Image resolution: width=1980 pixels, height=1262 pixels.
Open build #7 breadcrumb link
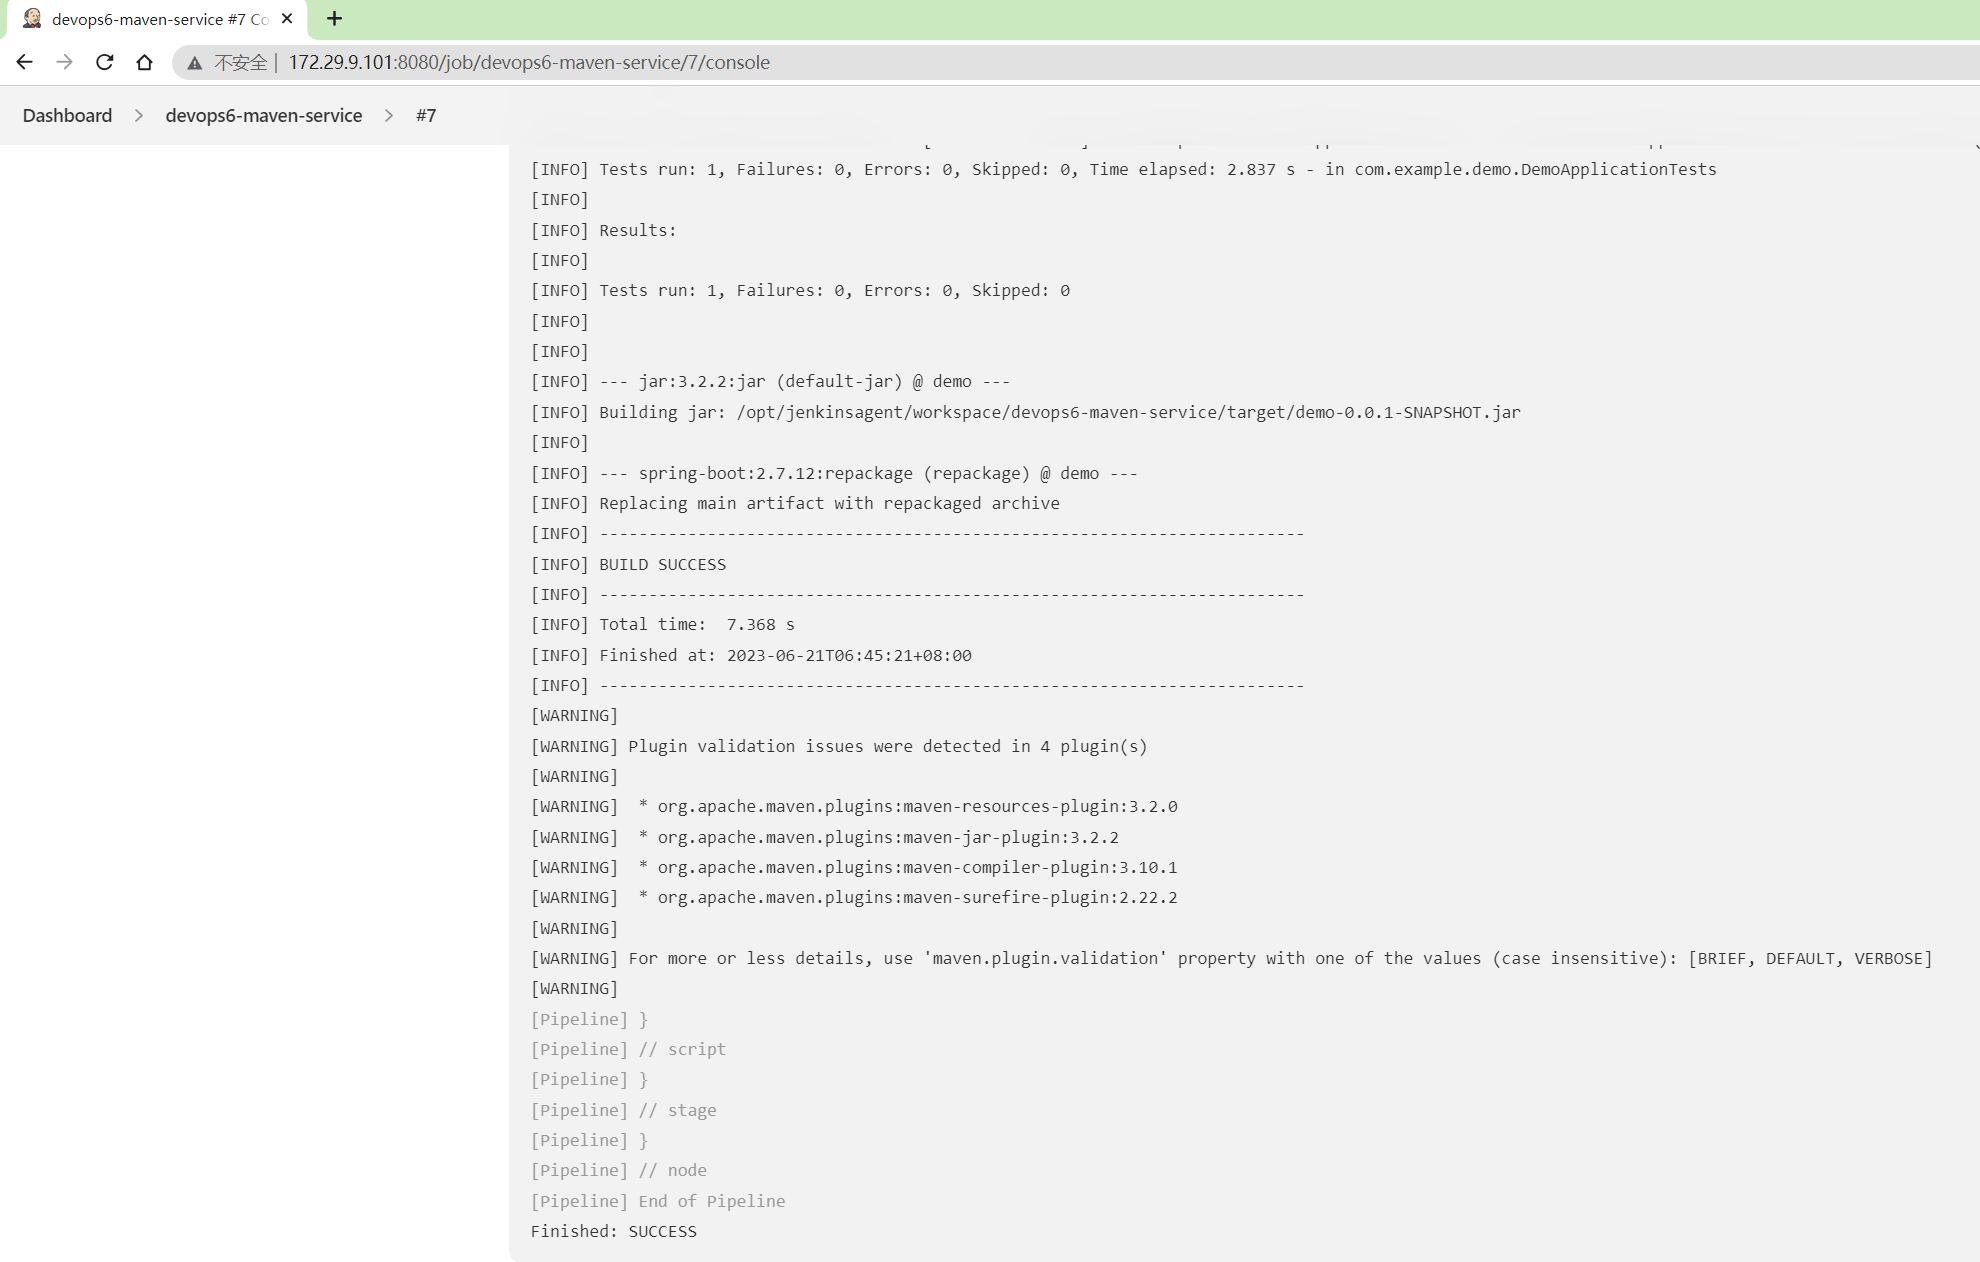click(x=426, y=116)
